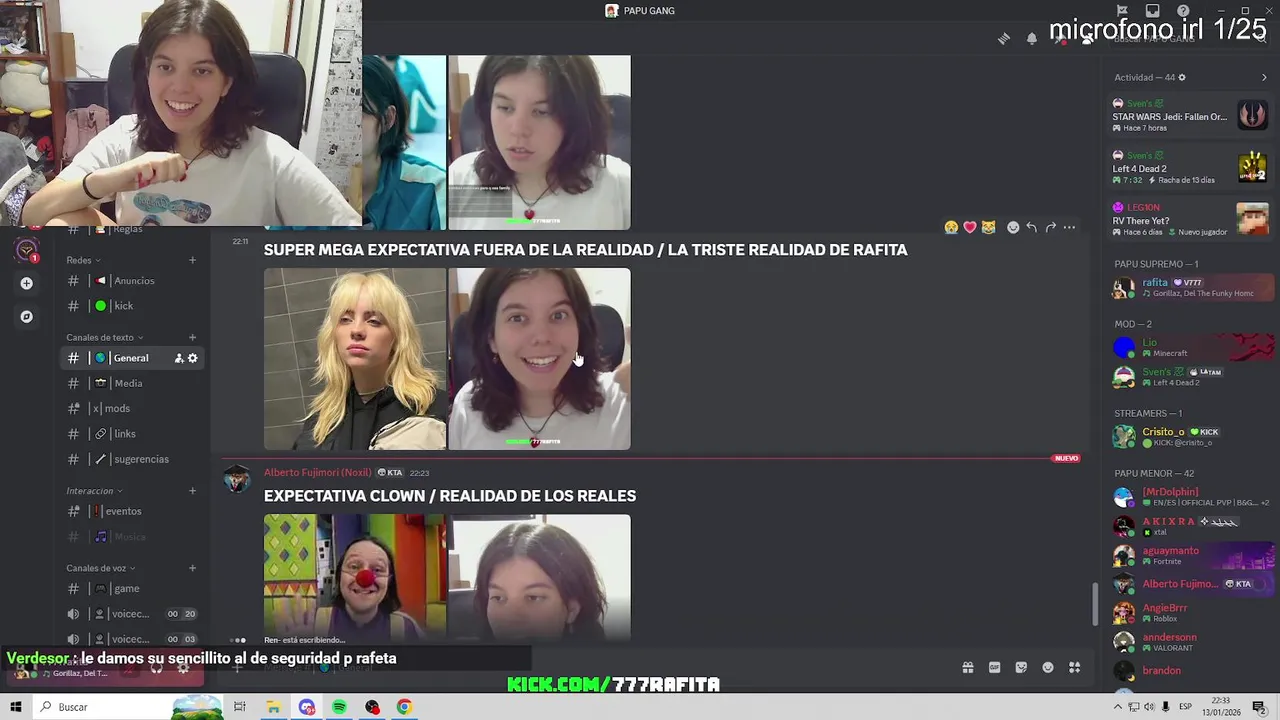Invite people to General channel
The width and height of the screenshot is (1280, 720).
(179, 358)
